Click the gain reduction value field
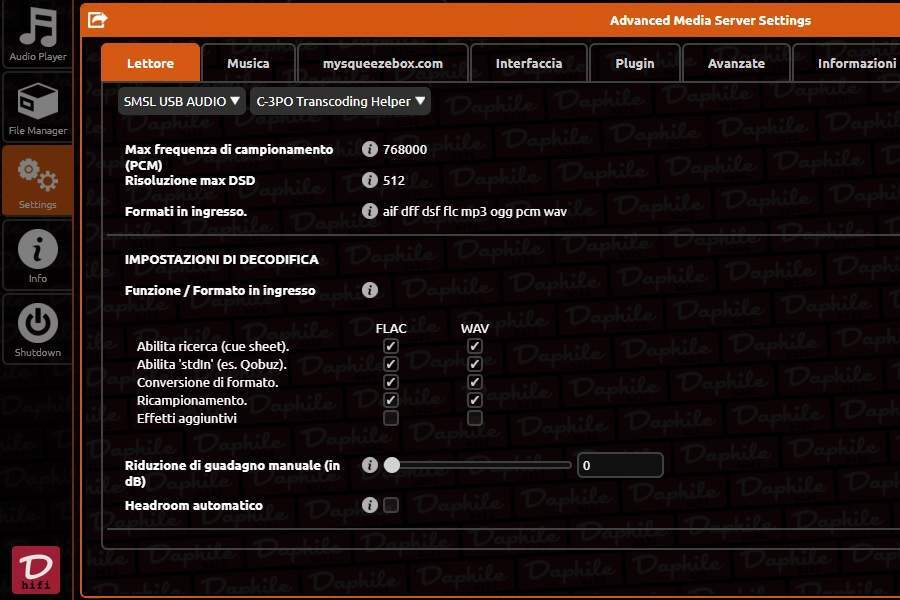Image resolution: width=900 pixels, height=600 pixels. click(620, 465)
